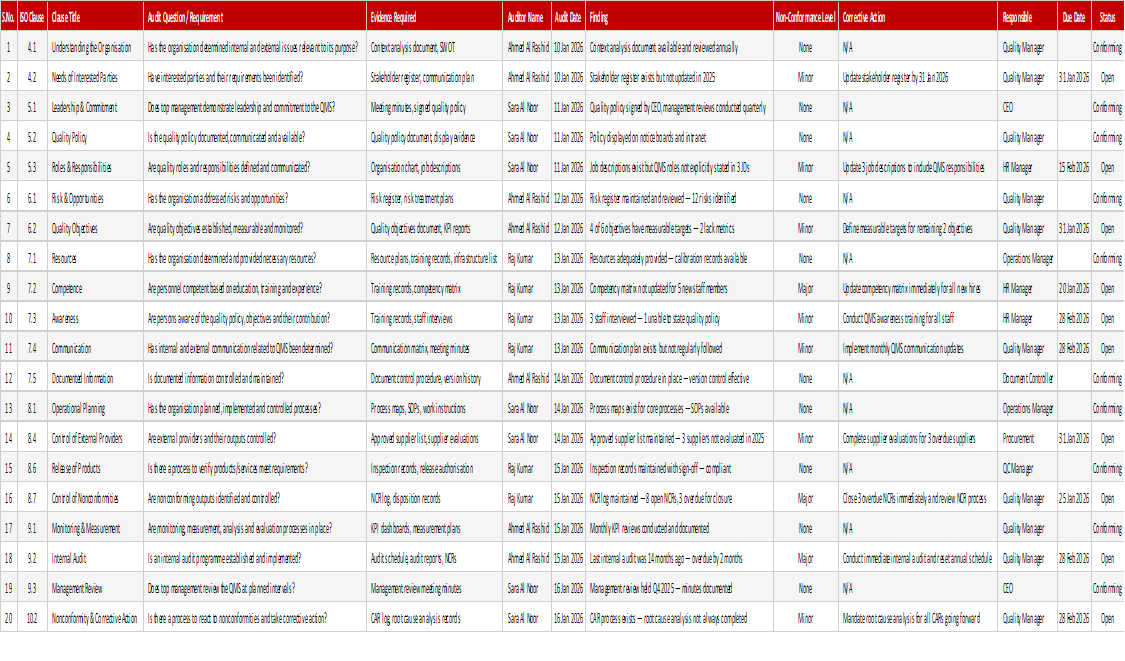Click the '15 Feb 2026' due date cell
The height and width of the screenshot is (661, 1125).
[x=1073, y=167]
